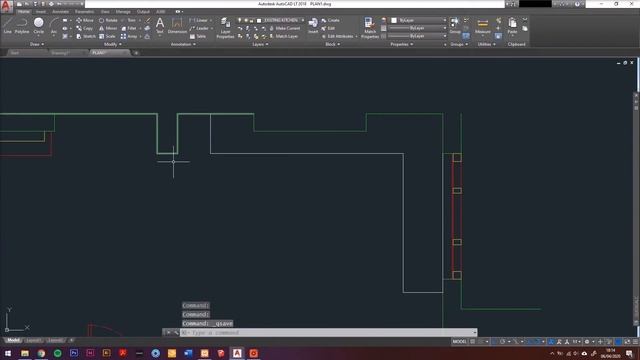
Task: Open the Manage ribbon tab
Action: pos(122,11)
